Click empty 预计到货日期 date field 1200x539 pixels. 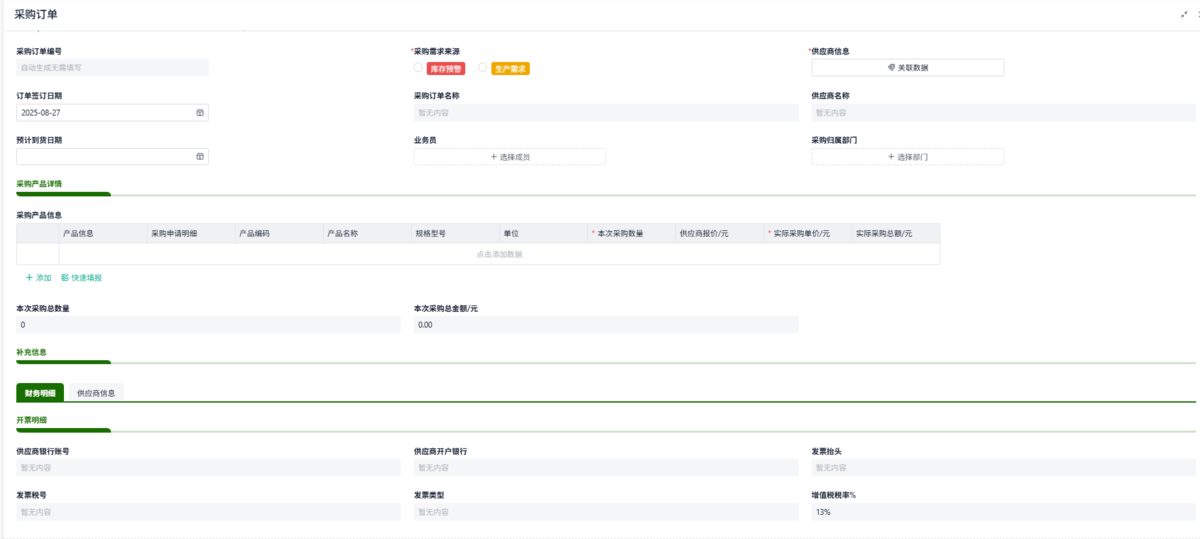[x=112, y=157]
